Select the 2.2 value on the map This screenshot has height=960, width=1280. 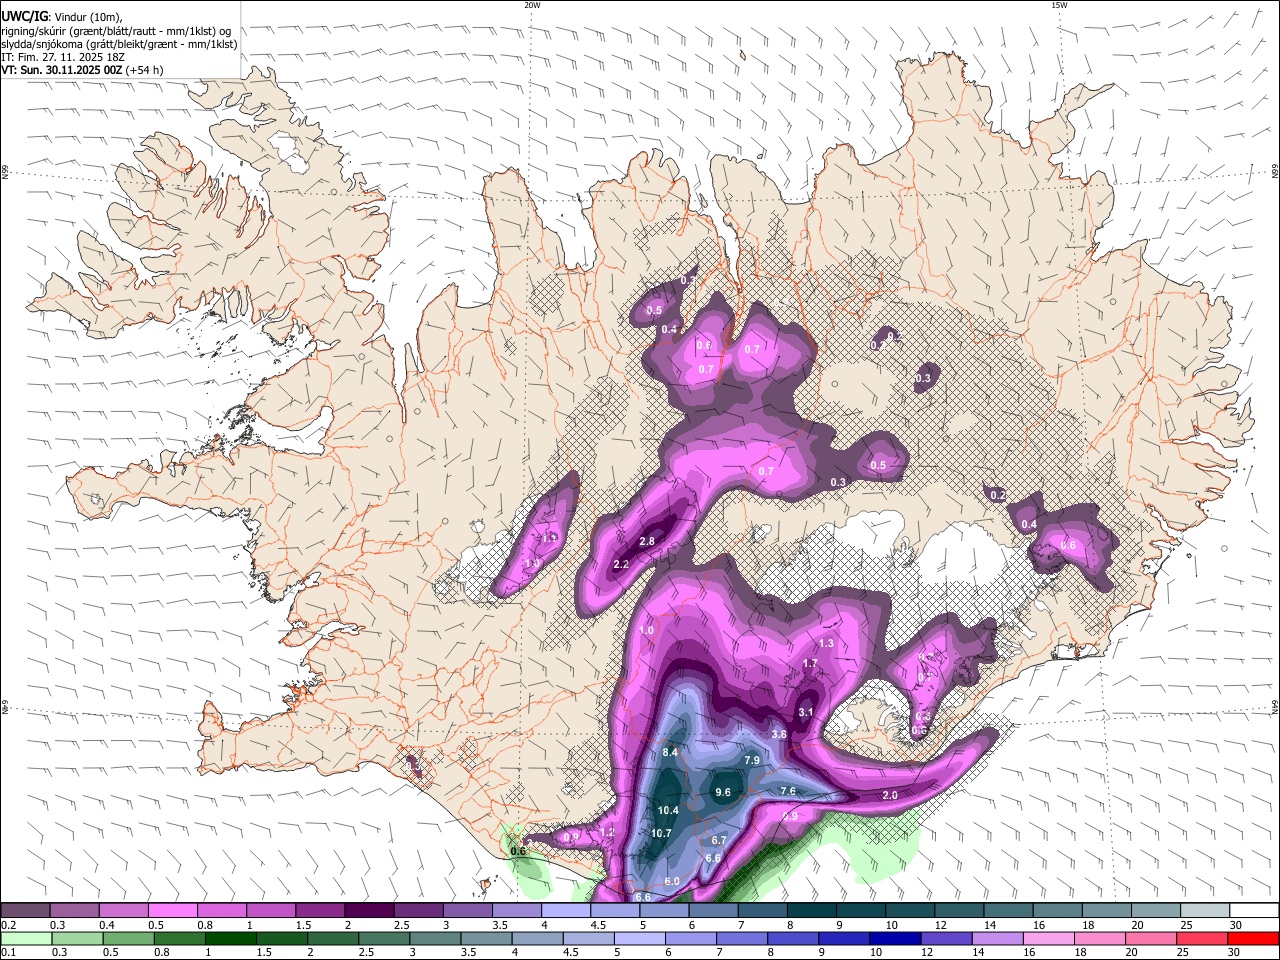tap(621, 564)
